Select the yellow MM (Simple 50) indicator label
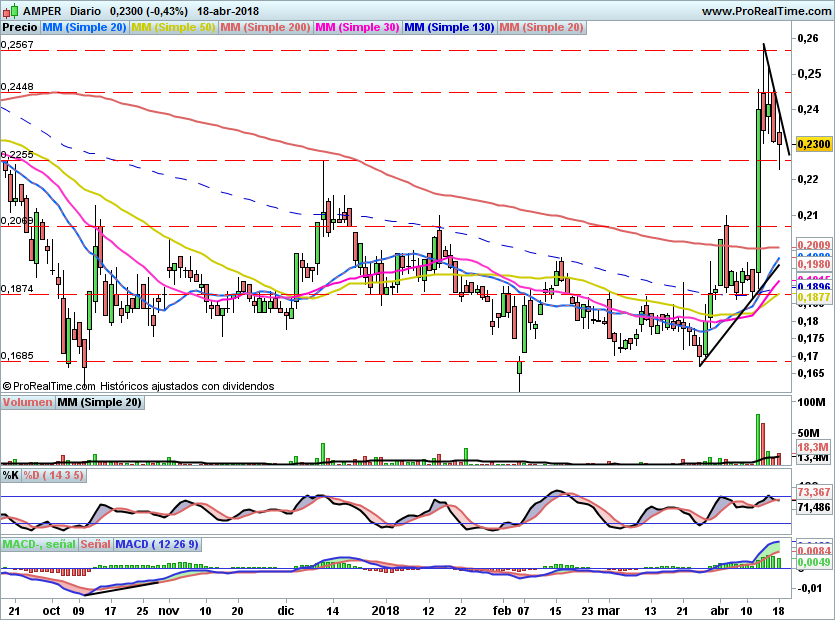This screenshot has width=835, height=620. click(x=173, y=27)
